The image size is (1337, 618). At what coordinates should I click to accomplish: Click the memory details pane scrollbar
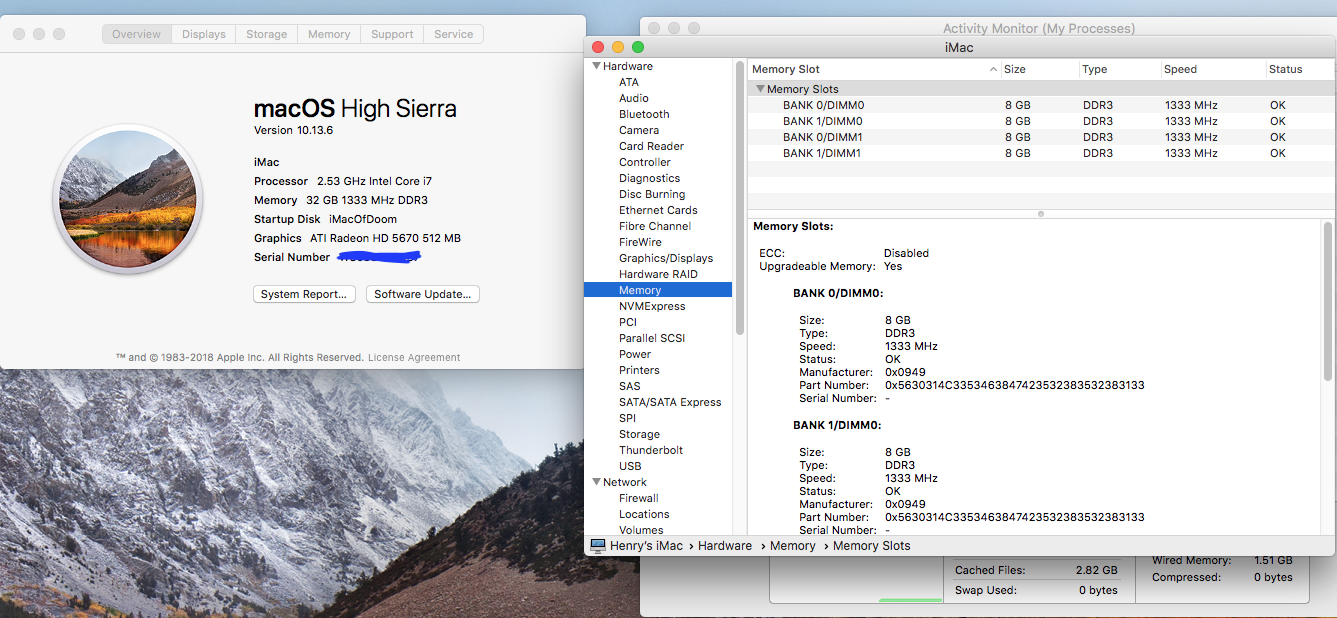[1328, 300]
